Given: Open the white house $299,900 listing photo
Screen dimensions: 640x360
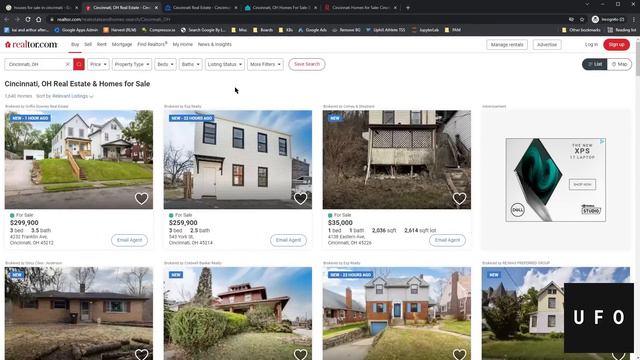Looking at the screenshot, I should (x=79, y=160).
